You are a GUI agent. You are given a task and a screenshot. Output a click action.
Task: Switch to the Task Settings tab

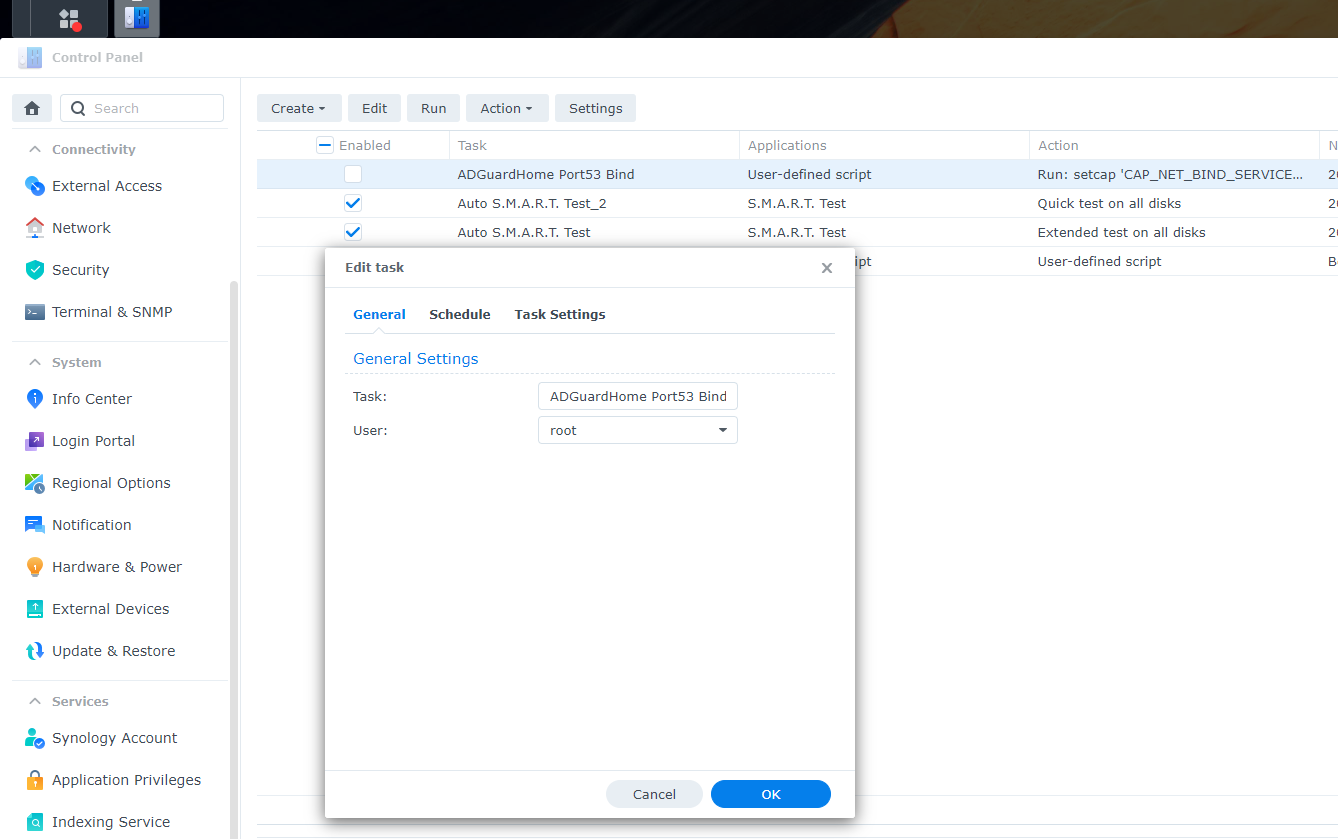coord(560,314)
